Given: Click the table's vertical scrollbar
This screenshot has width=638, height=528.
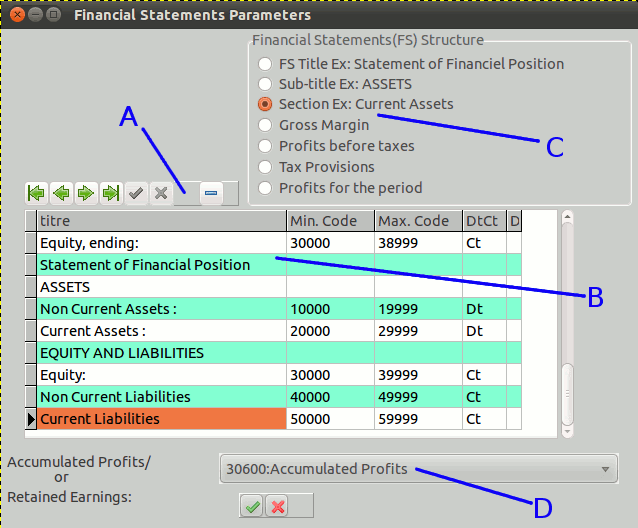Looking at the screenshot, I should point(567,320).
